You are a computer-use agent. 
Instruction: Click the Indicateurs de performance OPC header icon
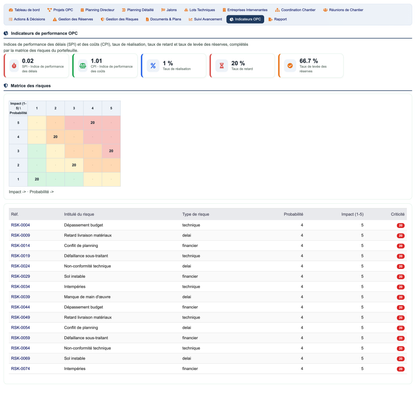coord(6,33)
